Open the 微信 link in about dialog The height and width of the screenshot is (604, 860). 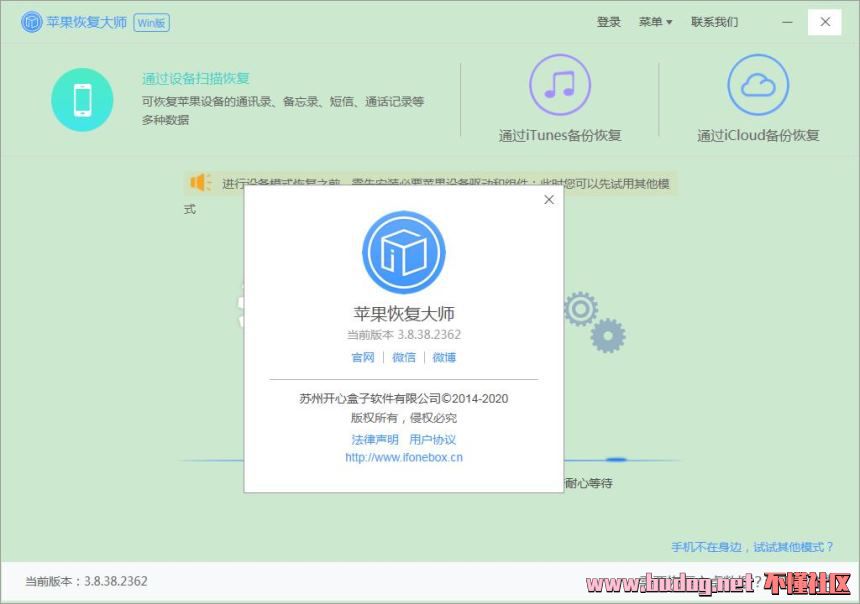[x=404, y=358]
